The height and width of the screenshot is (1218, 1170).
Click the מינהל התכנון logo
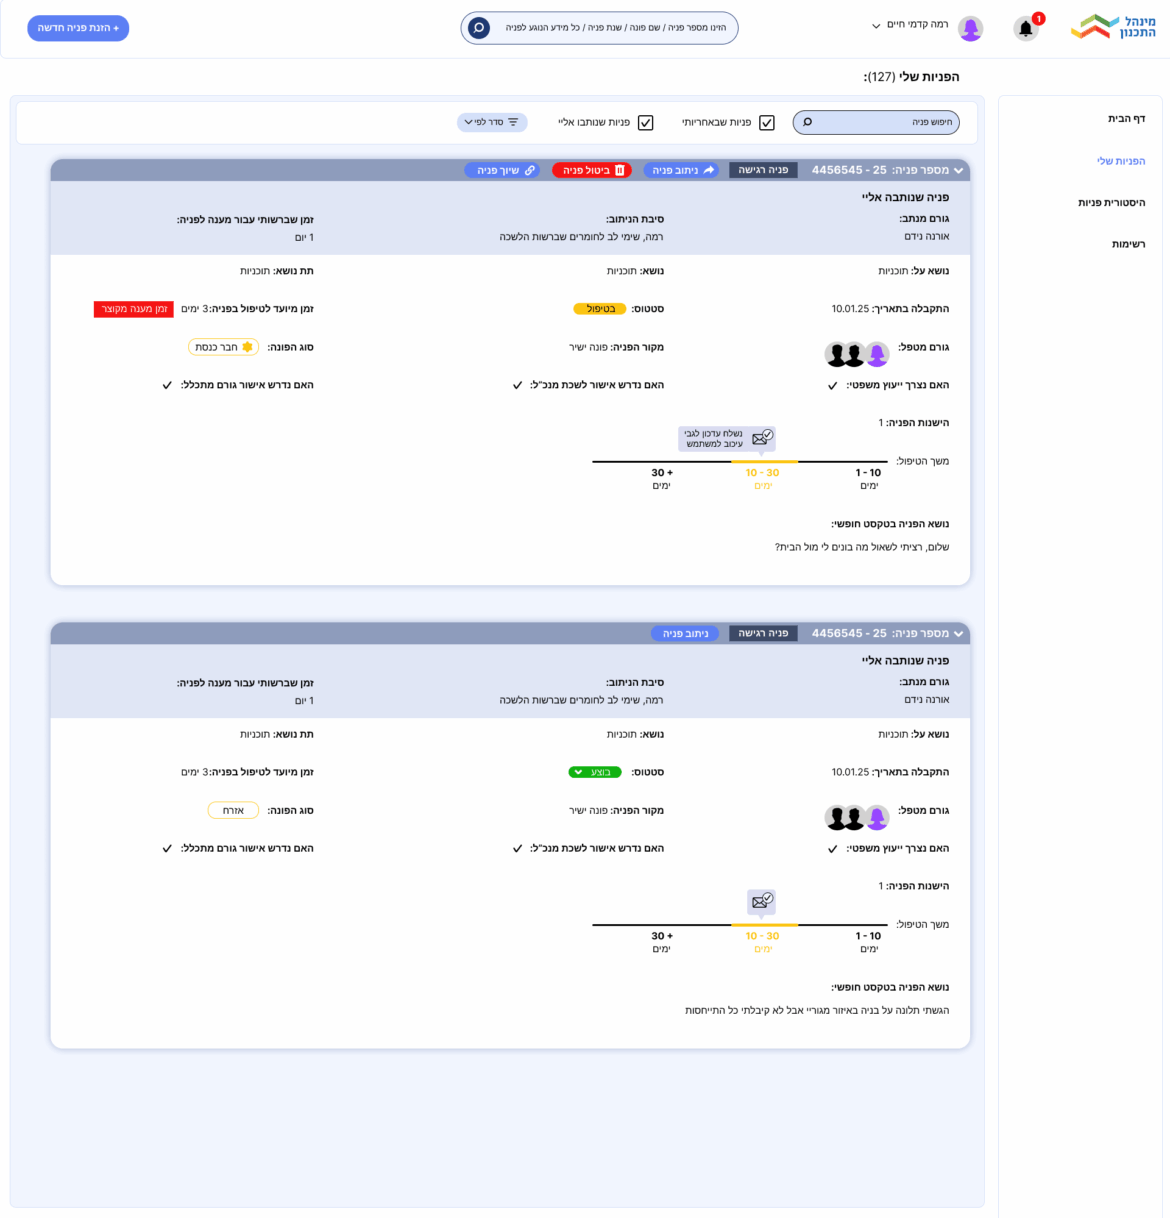pos(1113,28)
